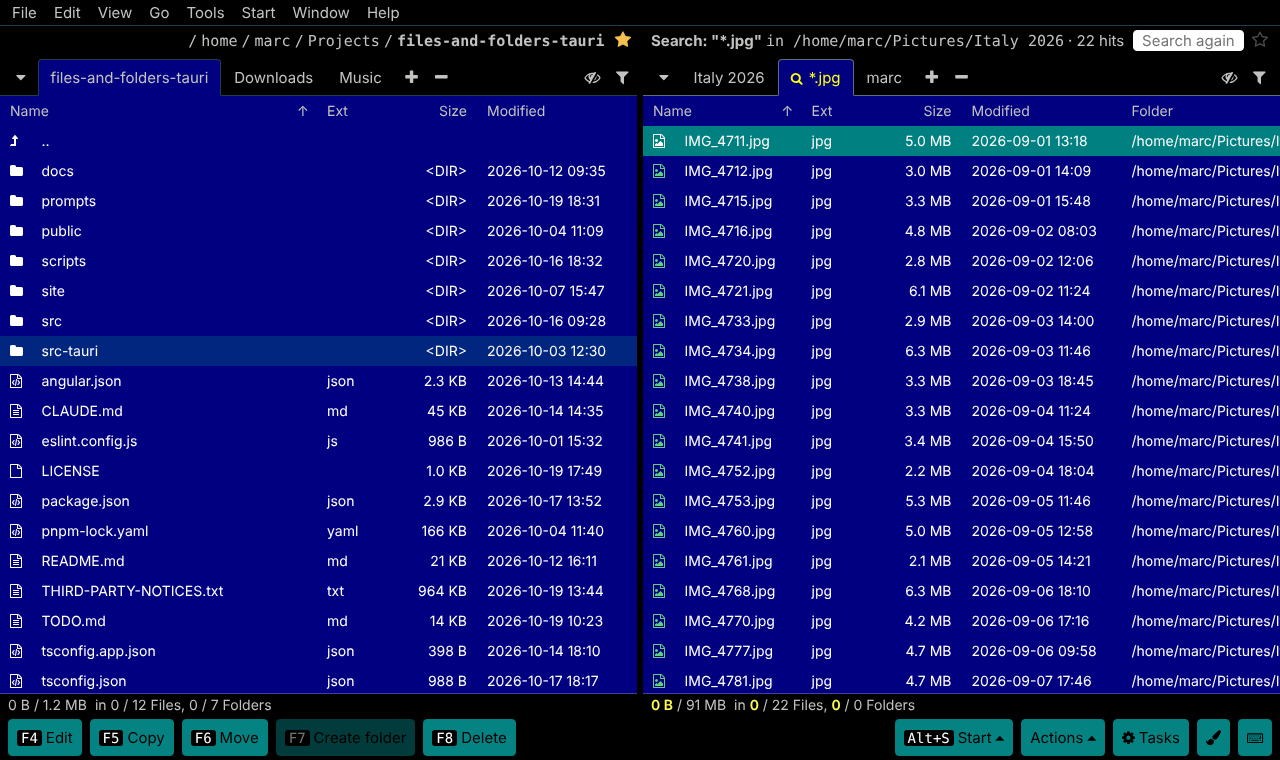
Task: Click the src-tauri folder icon
Action: (x=16, y=351)
